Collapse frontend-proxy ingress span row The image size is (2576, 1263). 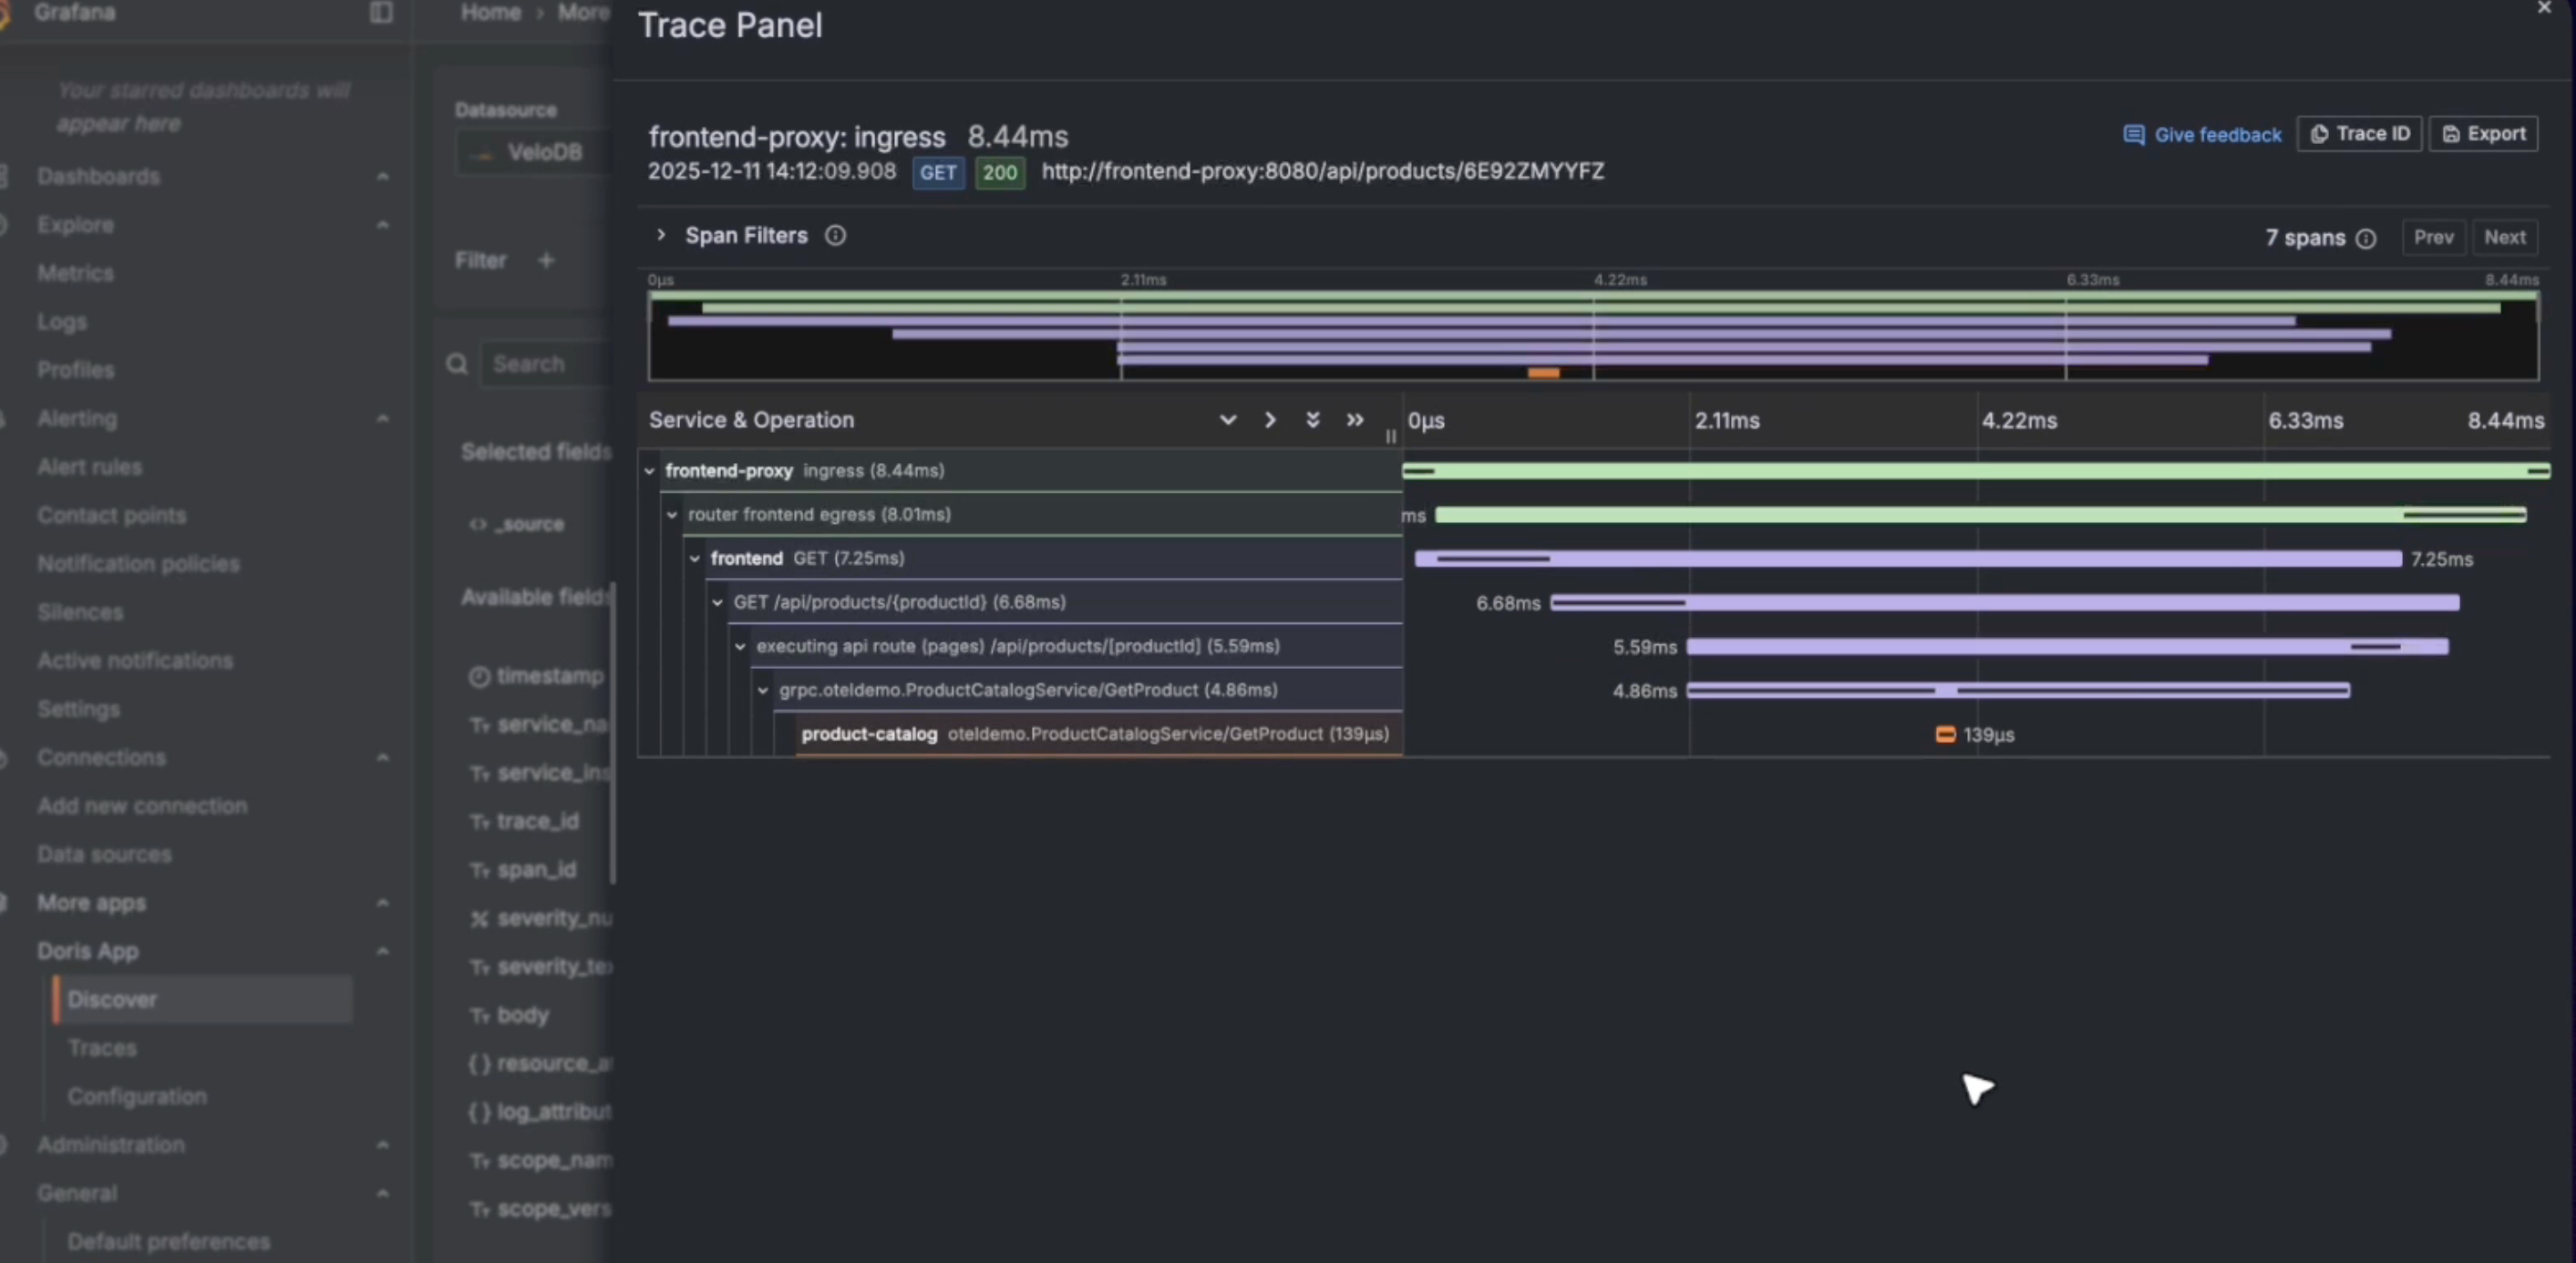pyautogui.click(x=650, y=471)
